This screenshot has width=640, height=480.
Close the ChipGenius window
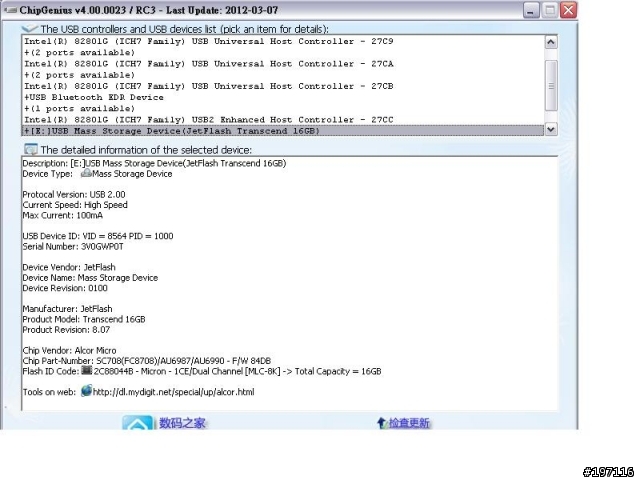click(x=569, y=10)
